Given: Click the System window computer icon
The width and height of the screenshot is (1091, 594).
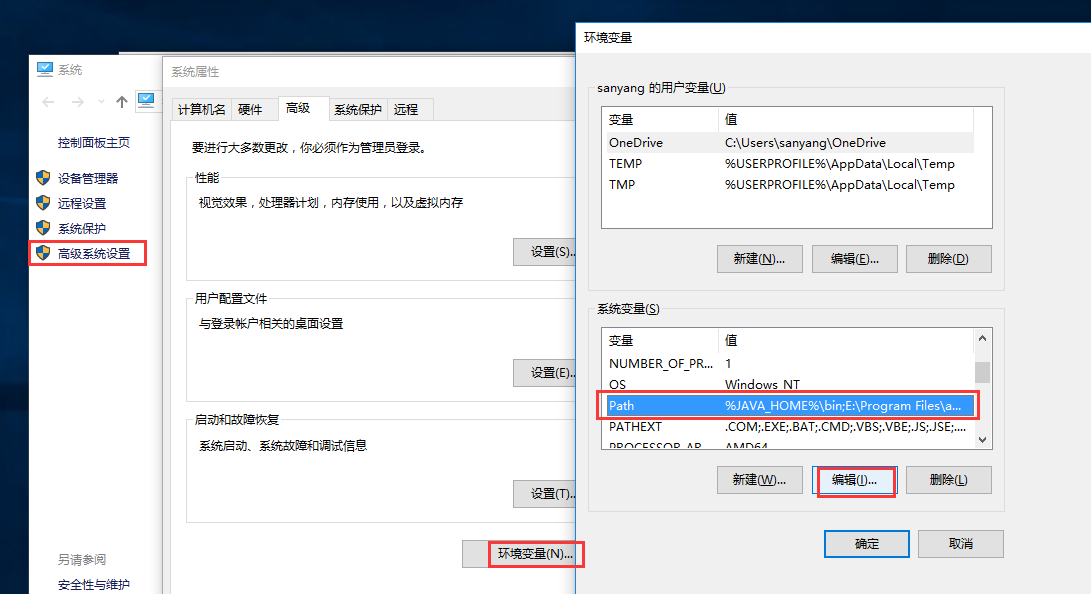Looking at the screenshot, I should coord(45,69).
